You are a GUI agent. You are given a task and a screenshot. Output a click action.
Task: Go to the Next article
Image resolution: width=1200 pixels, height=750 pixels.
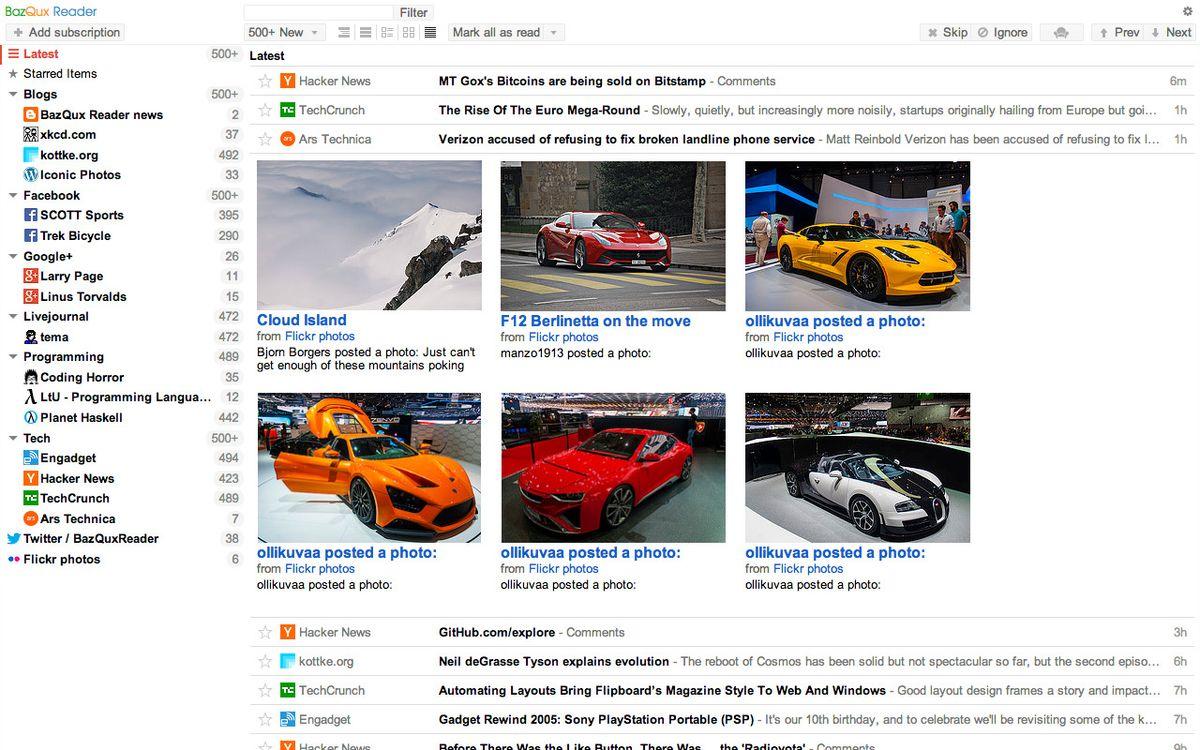pos(1171,32)
